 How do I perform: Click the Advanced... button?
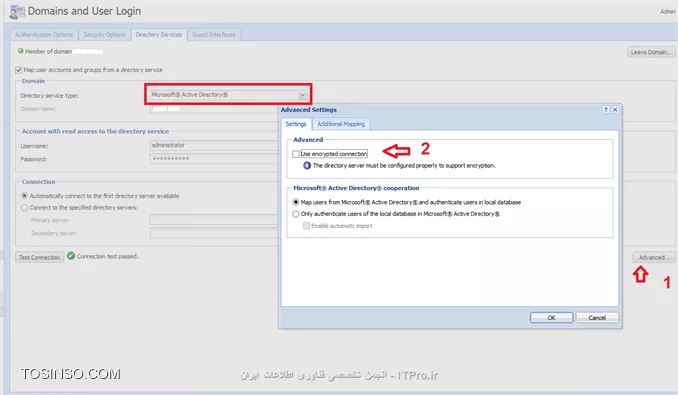click(653, 257)
